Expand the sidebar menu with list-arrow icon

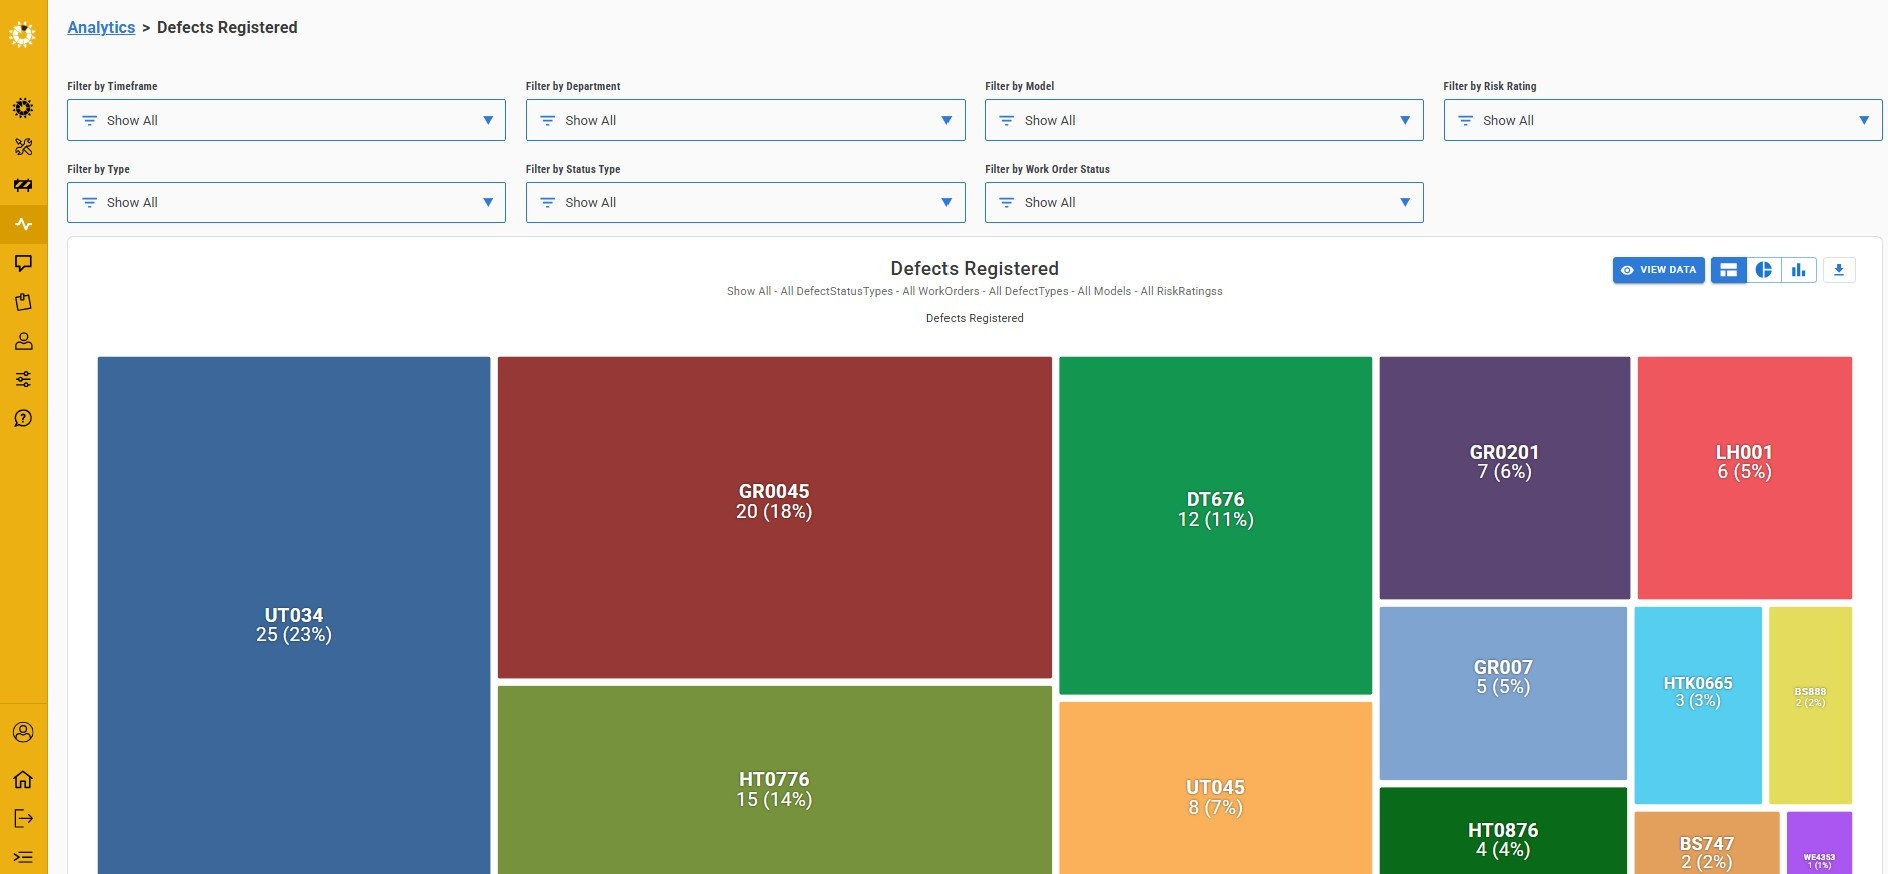tap(23, 857)
